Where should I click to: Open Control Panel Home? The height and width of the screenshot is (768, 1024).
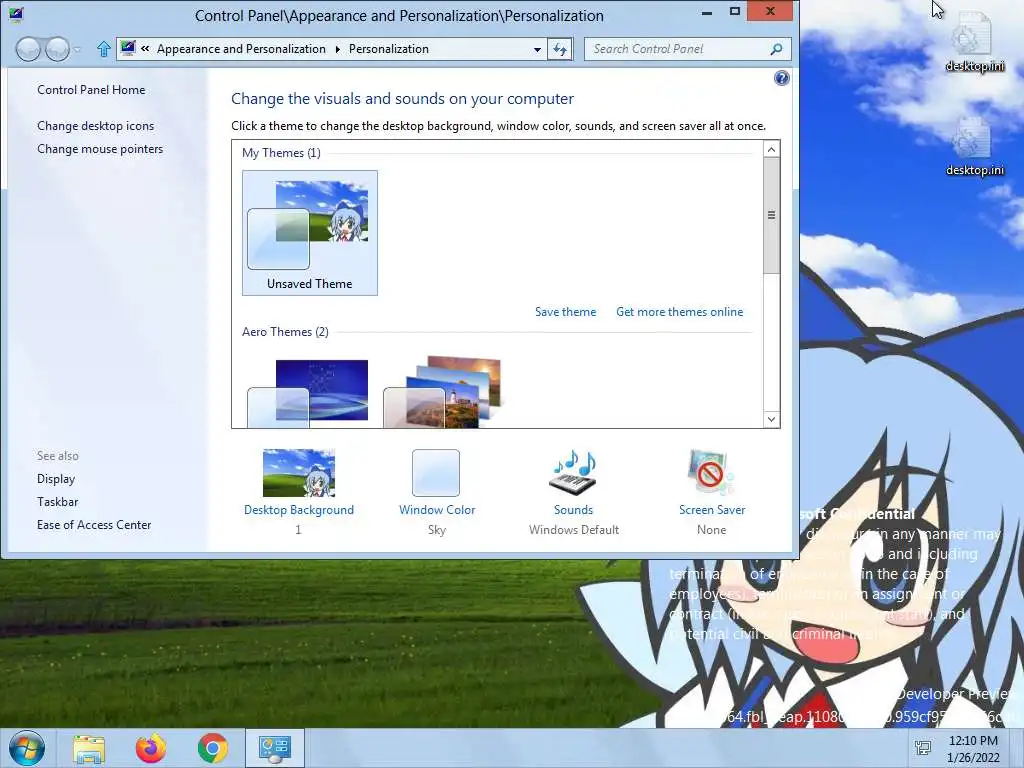pyautogui.click(x=91, y=90)
